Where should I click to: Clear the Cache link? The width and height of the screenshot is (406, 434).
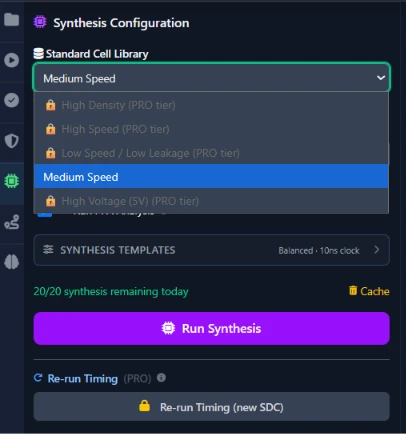(369, 291)
